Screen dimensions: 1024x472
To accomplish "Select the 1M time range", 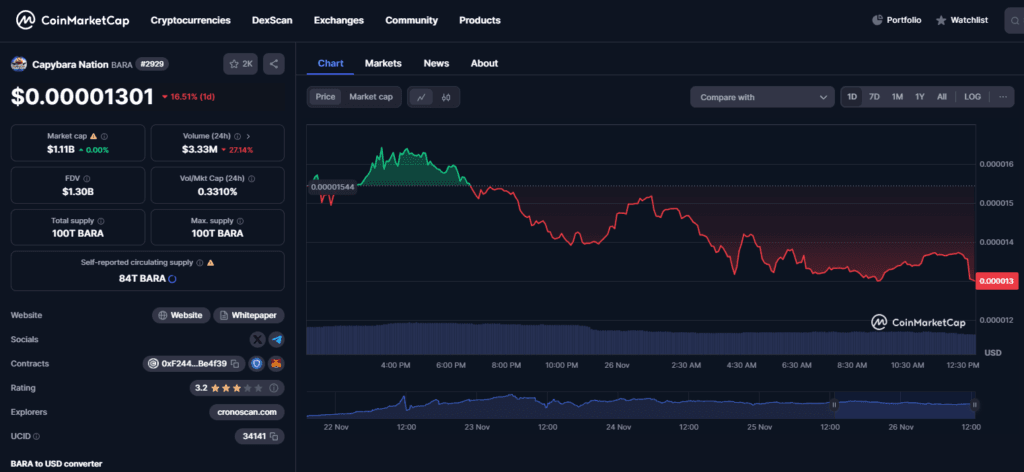I will coord(897,97).
